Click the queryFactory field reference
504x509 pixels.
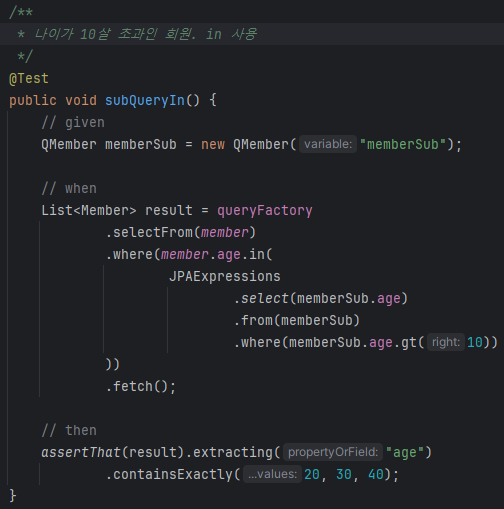coord(265,211)
